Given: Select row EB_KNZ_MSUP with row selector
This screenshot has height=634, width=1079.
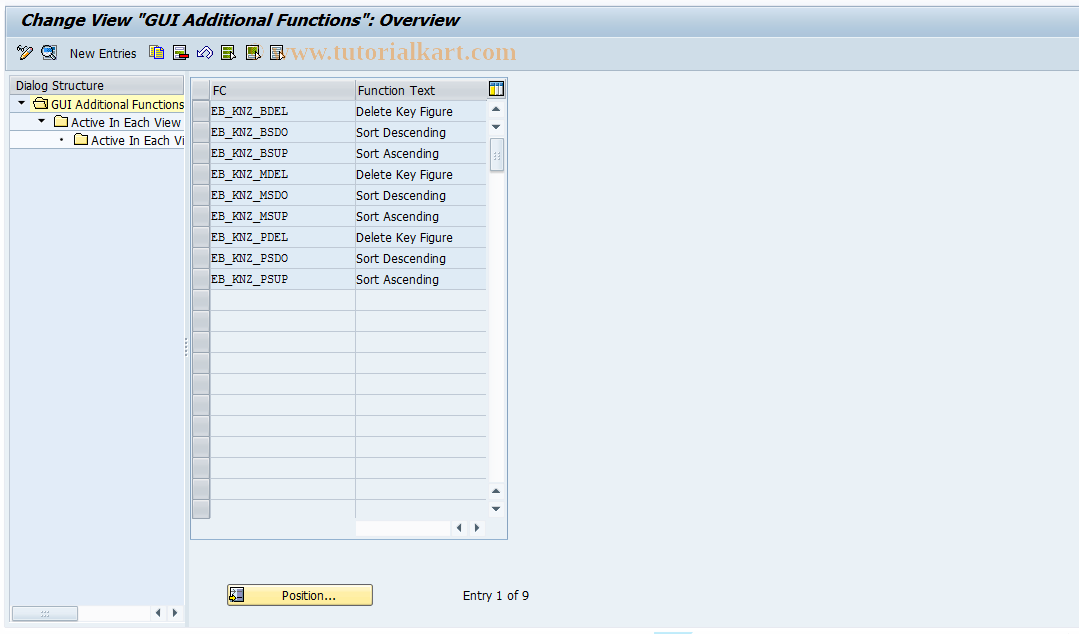Looking at the screenshot, I should pyautogui.click(x=201, y=216).
